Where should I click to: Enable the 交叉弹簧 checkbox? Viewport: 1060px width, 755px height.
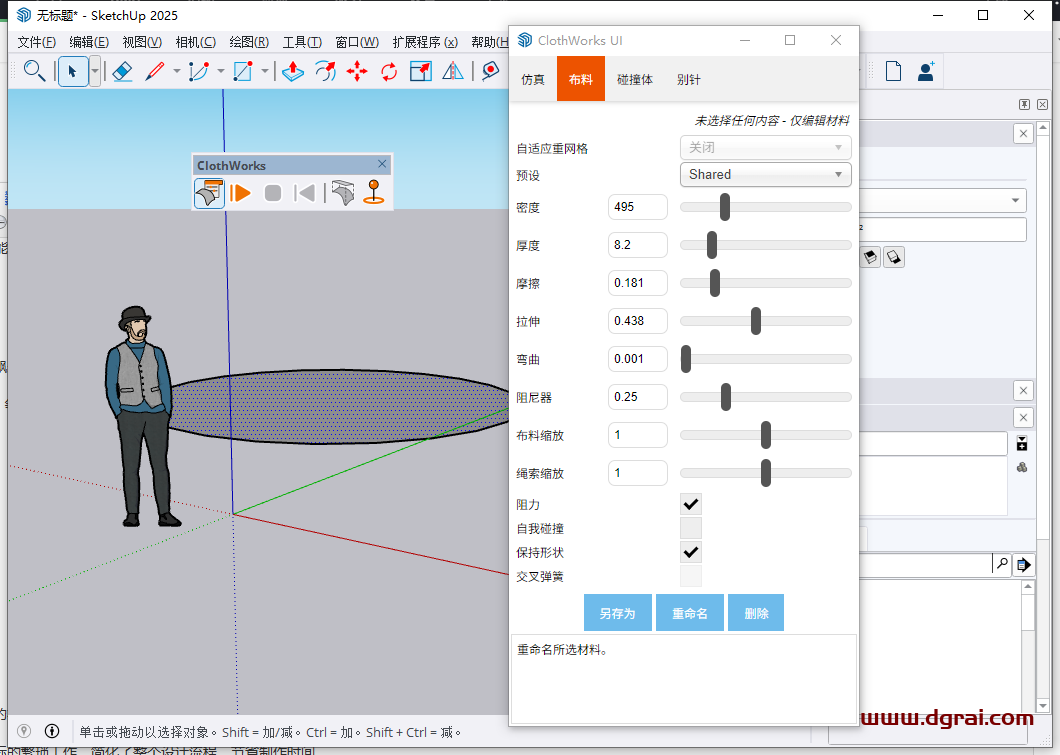[x=691, y=576]
